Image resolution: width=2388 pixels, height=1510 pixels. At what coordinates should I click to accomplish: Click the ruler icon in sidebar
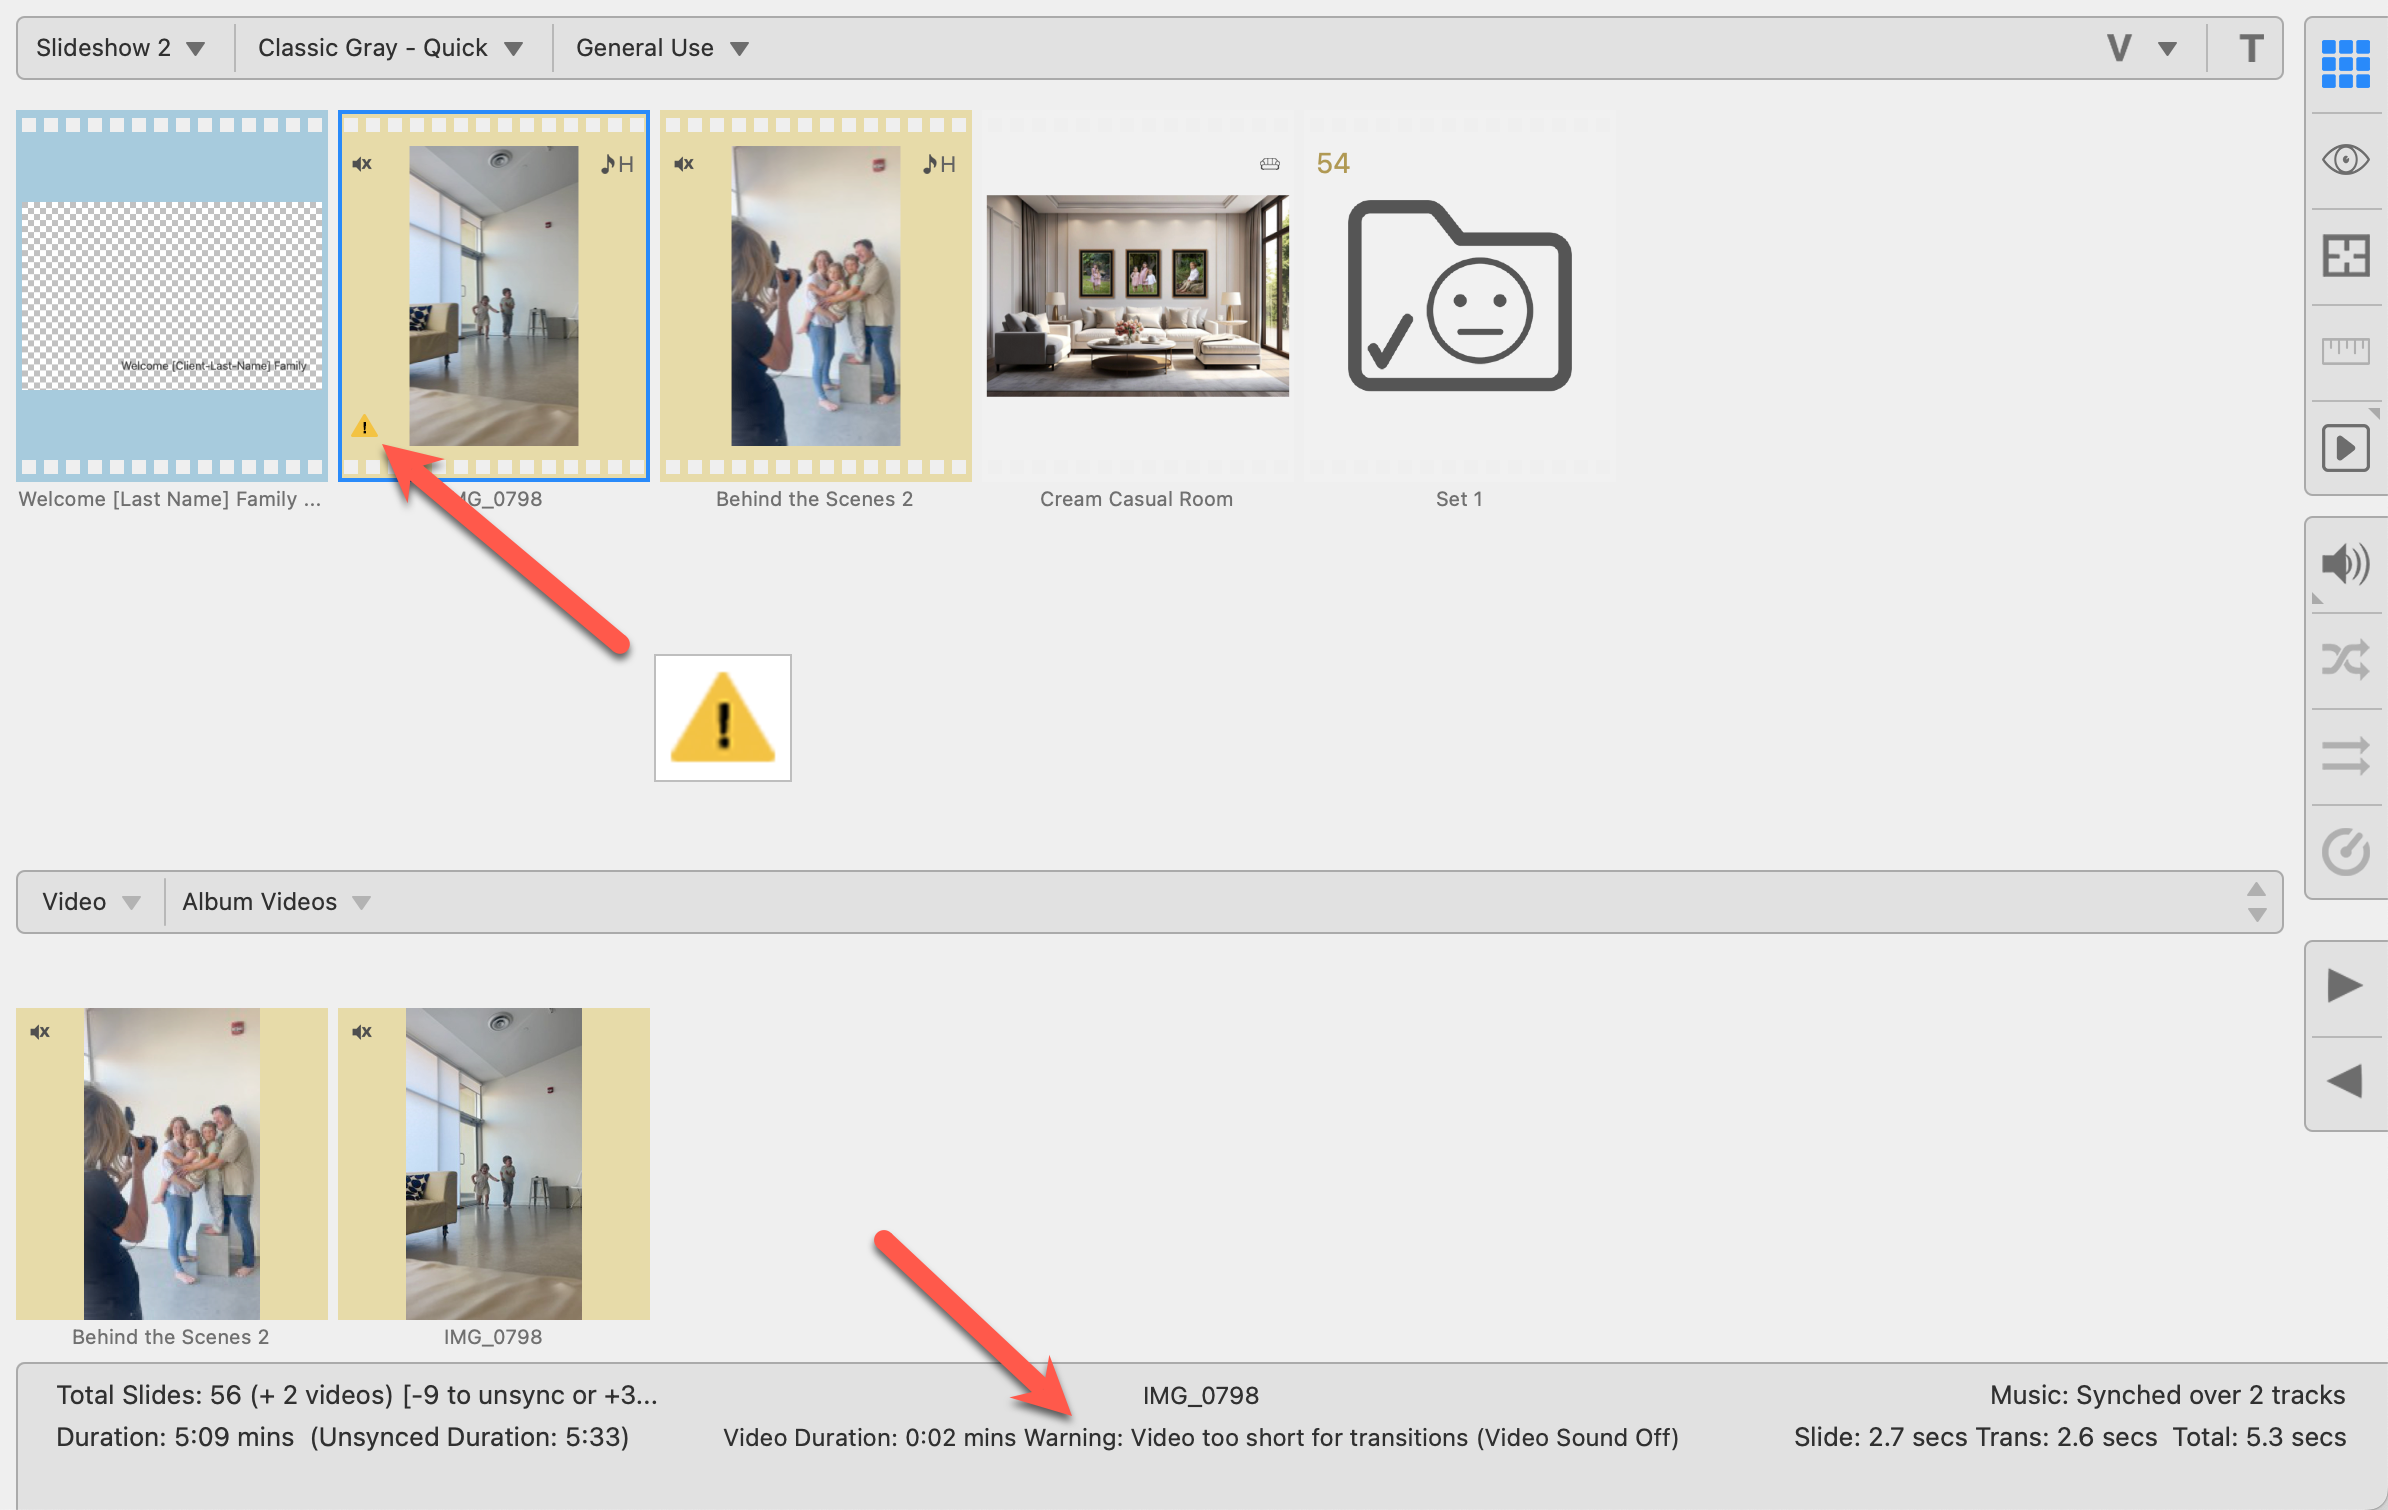tap(2345, 351)
